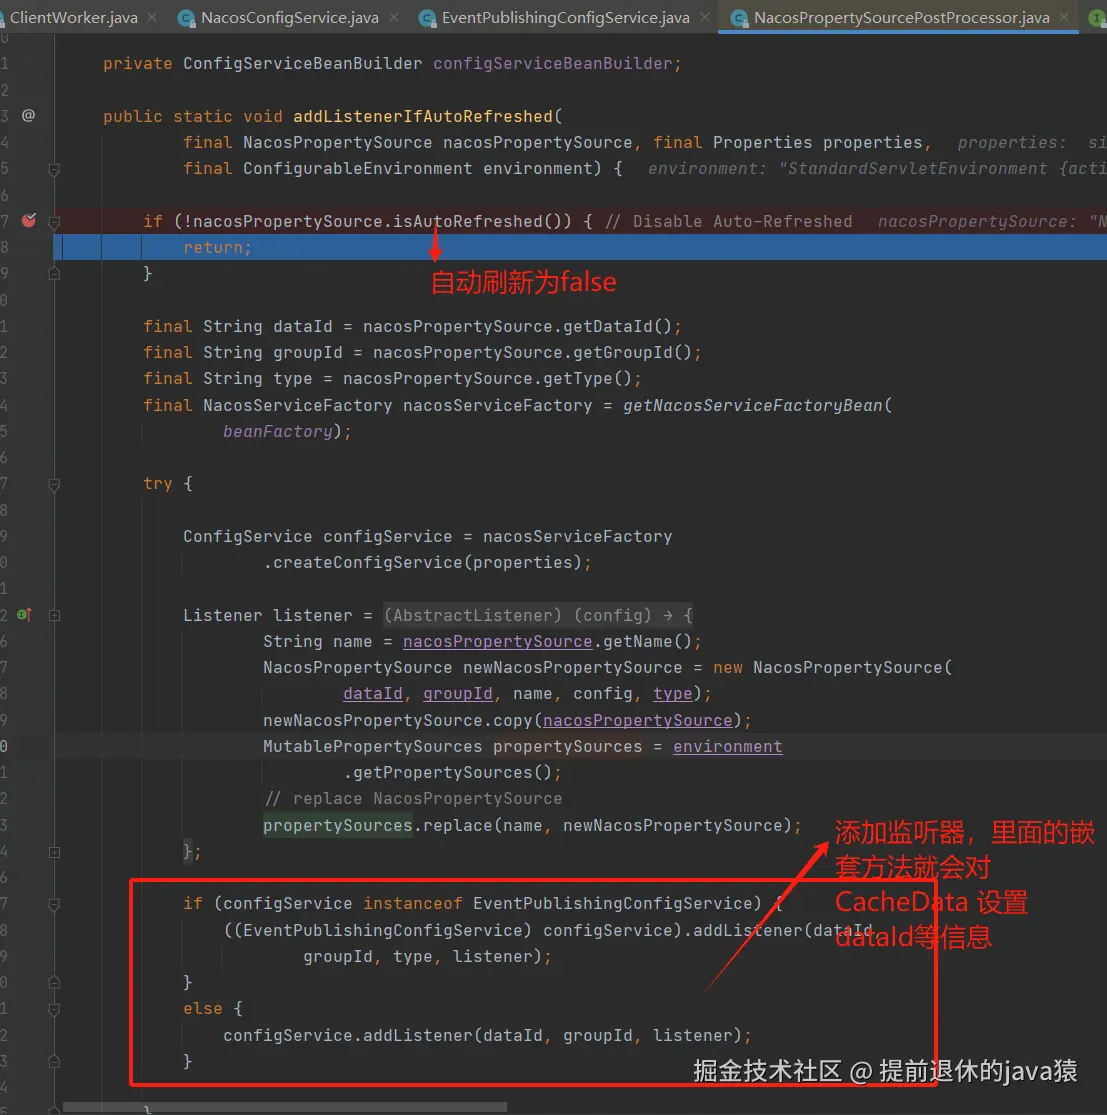This screenshot has width=1107, height=1115.
Task: Click the '// replace NacosPropertySource' comment
Action: point(413,799)
